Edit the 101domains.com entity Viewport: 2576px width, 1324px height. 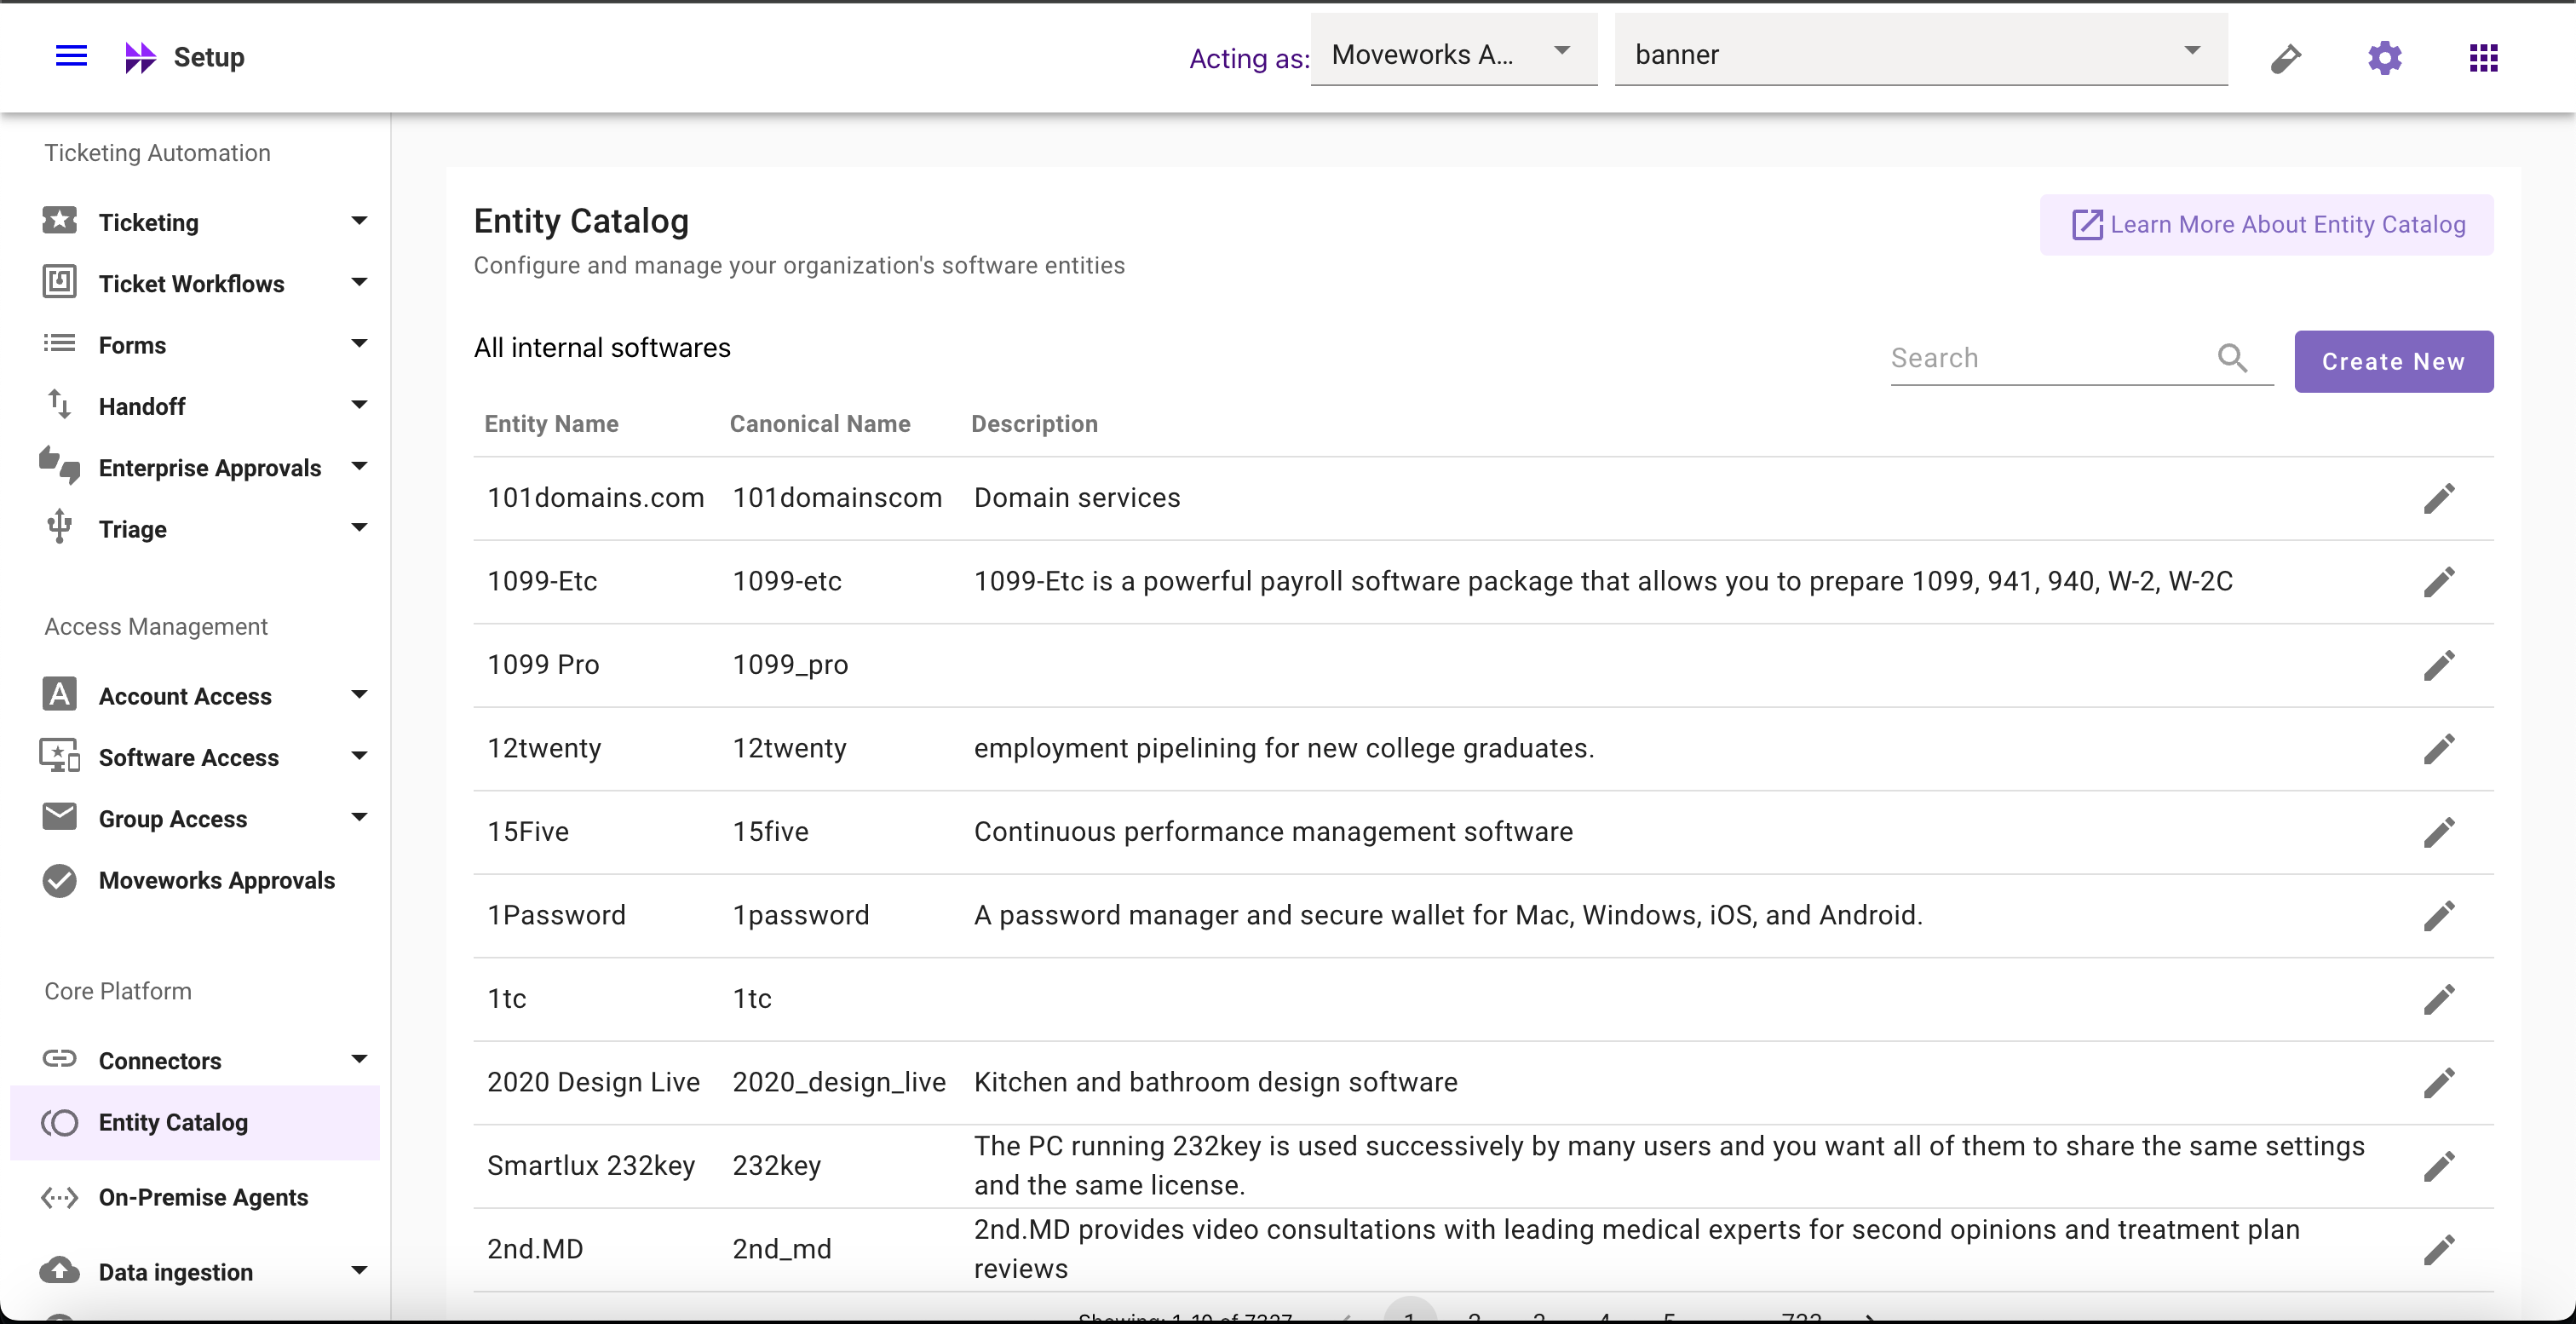click(2439, 498)
